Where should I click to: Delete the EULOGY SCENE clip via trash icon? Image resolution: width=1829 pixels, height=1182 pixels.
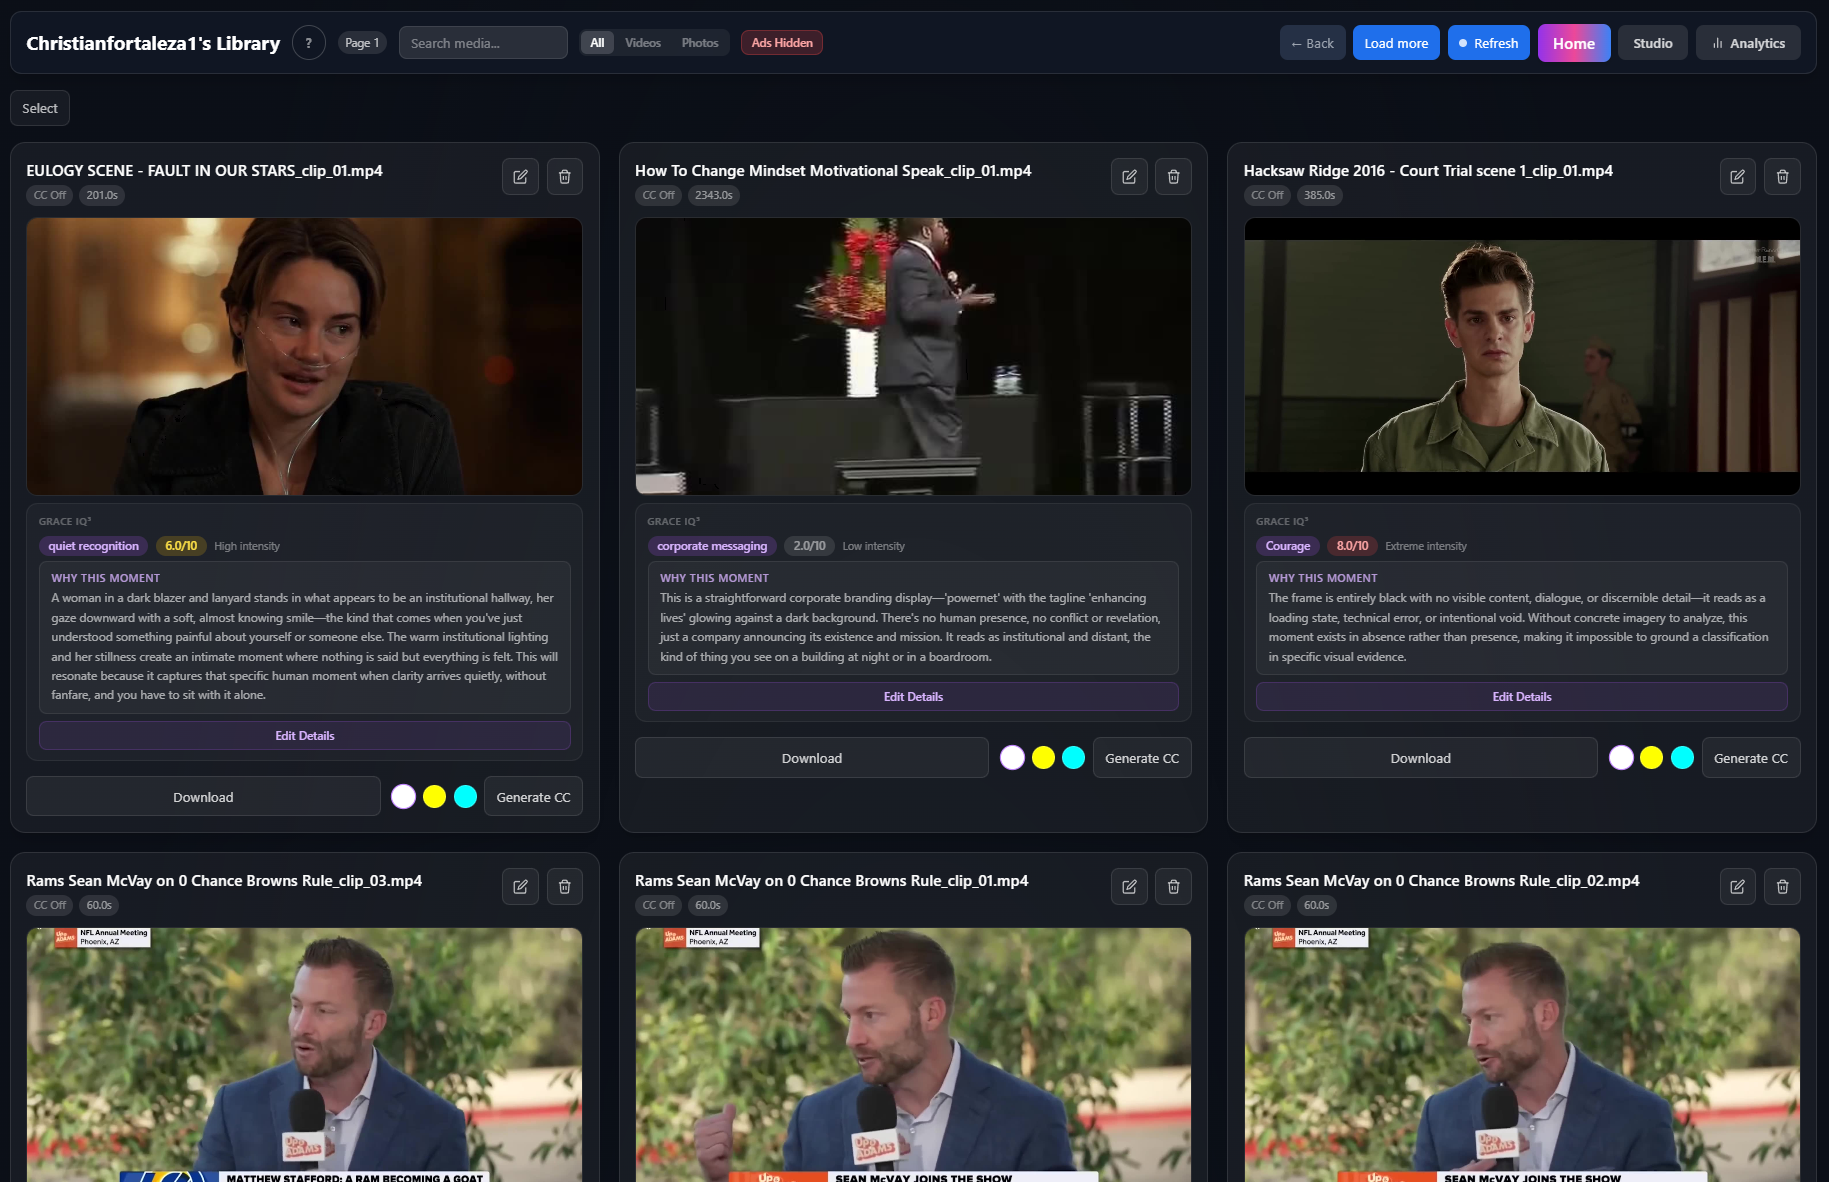pos(564,177)
